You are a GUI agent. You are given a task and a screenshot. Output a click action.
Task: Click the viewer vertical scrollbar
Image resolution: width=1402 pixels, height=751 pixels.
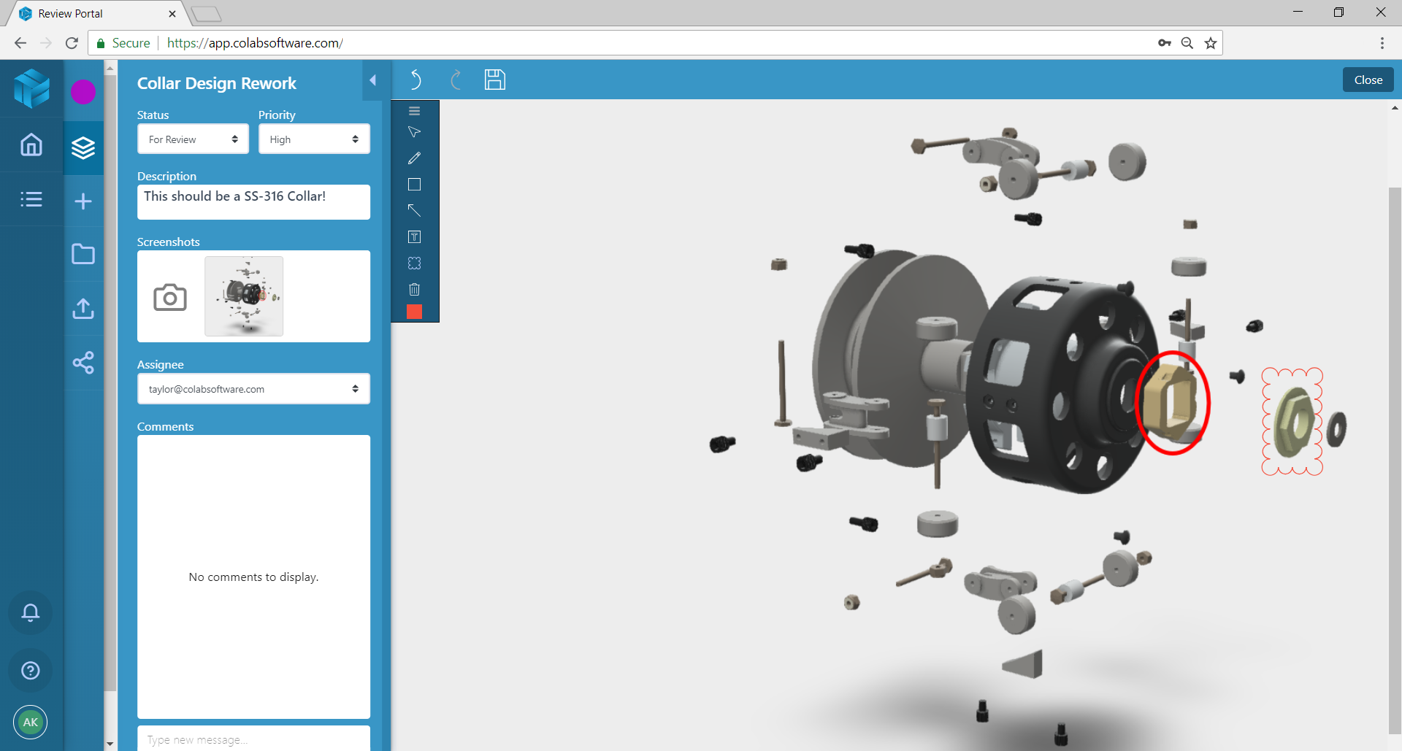pos(1395,460)
